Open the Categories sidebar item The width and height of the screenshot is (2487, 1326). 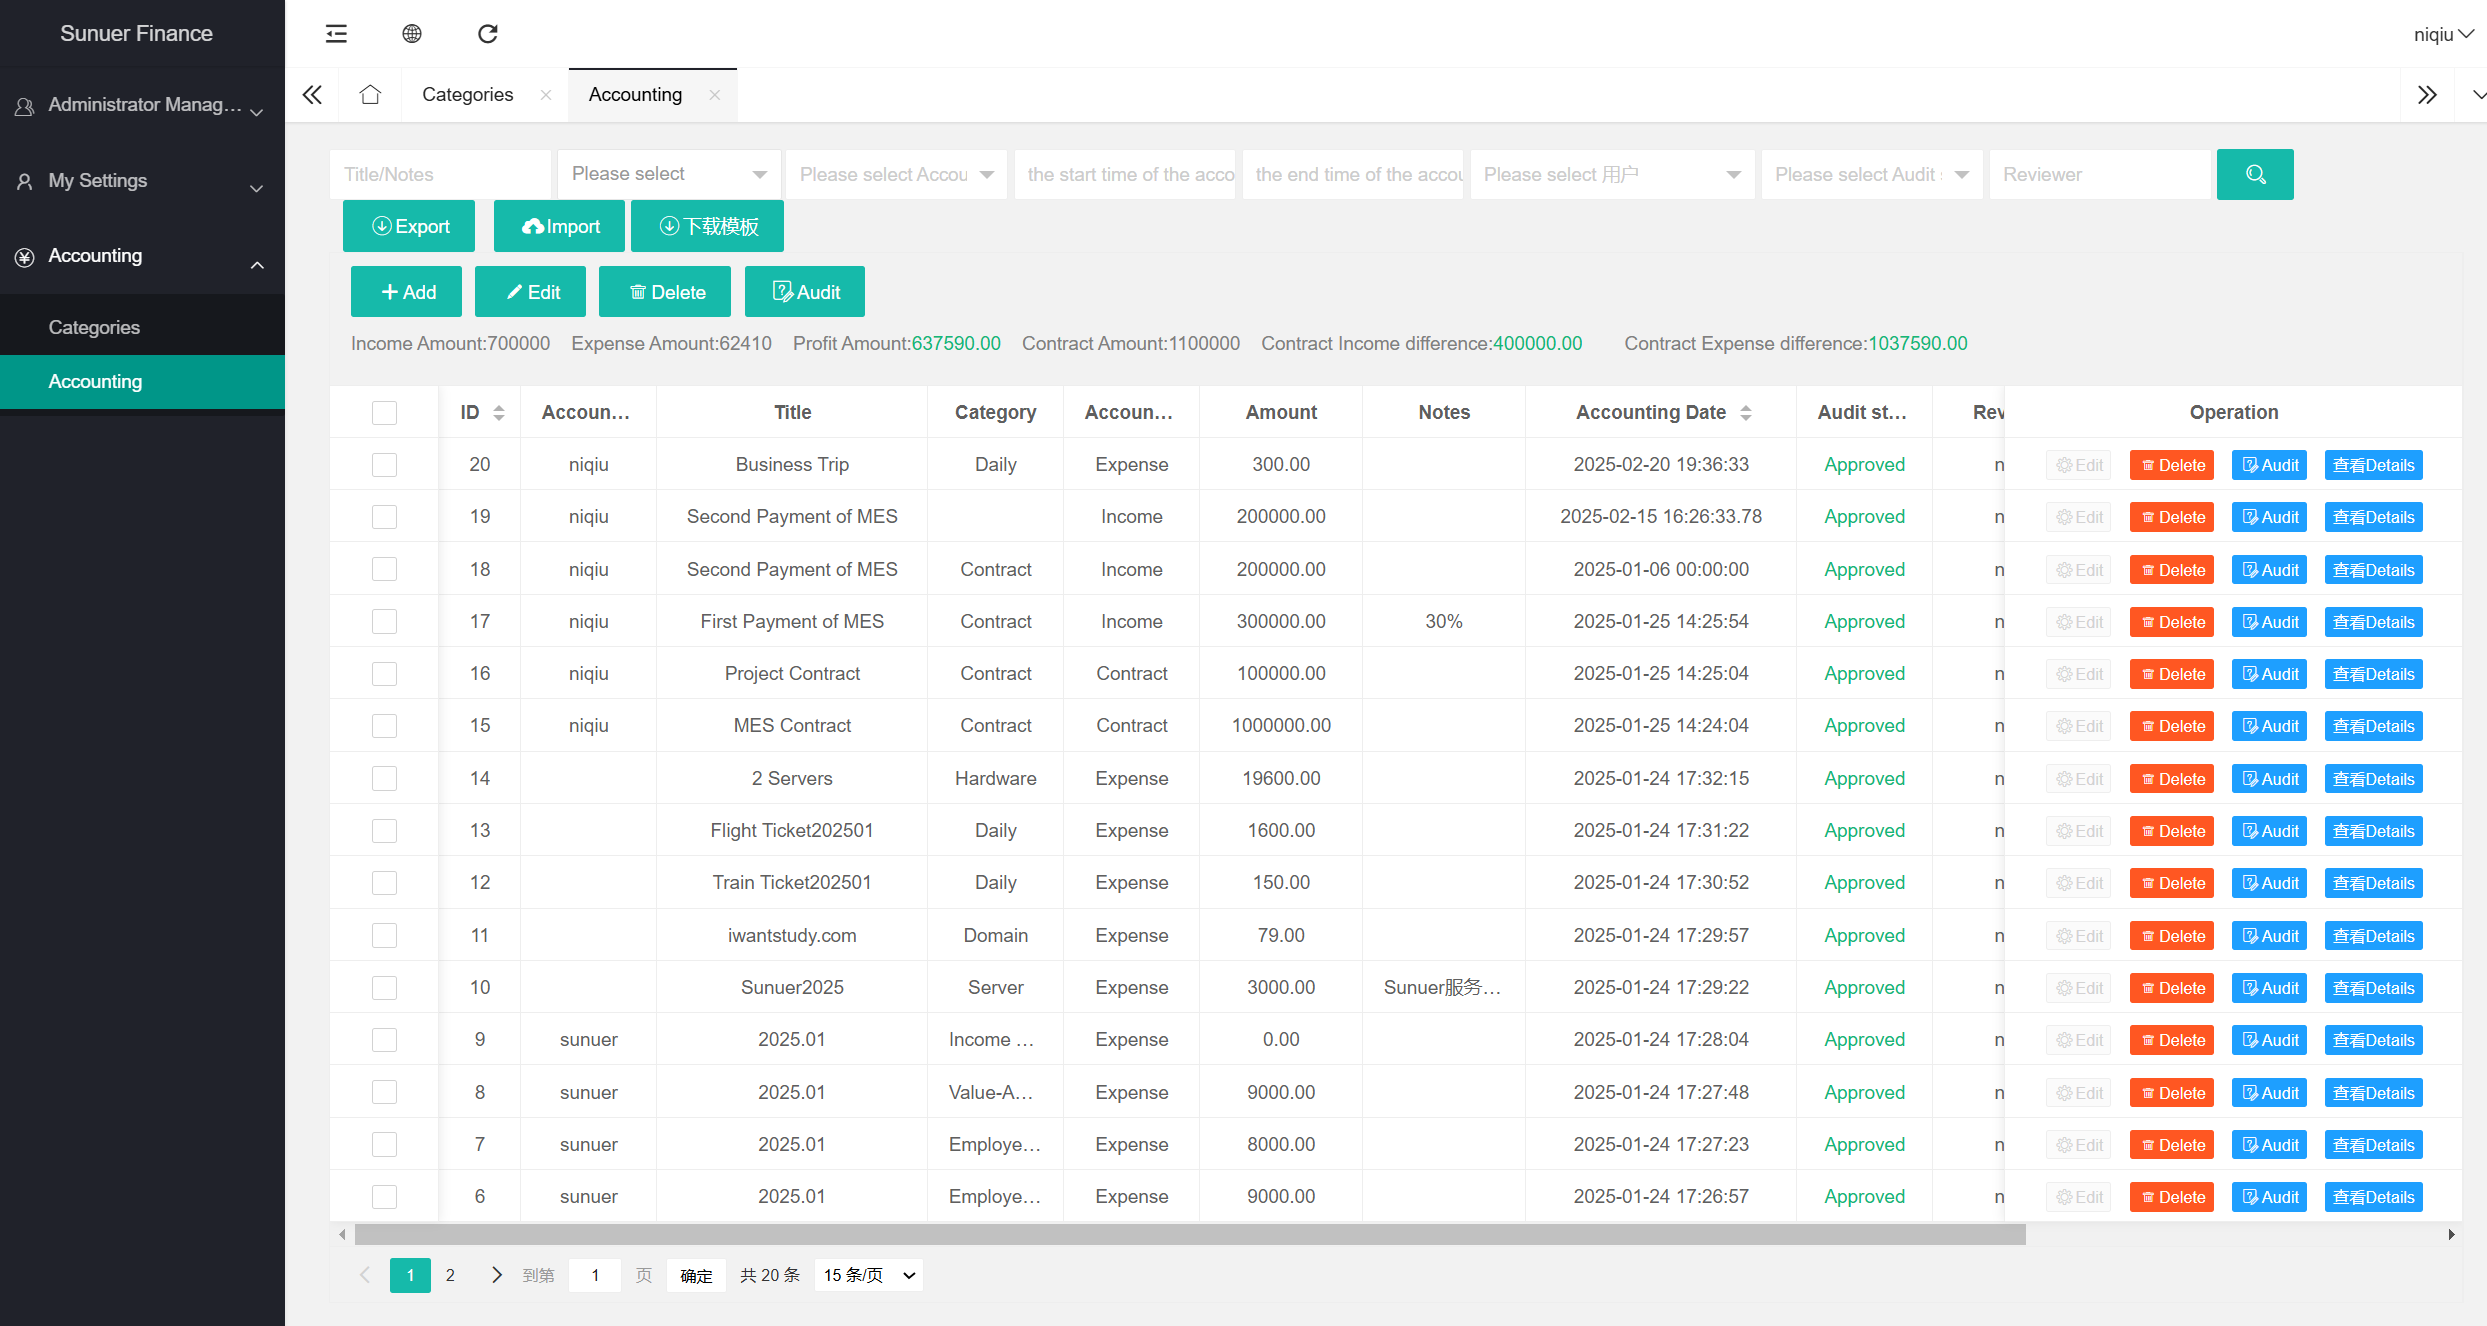[x=142, y=328]
